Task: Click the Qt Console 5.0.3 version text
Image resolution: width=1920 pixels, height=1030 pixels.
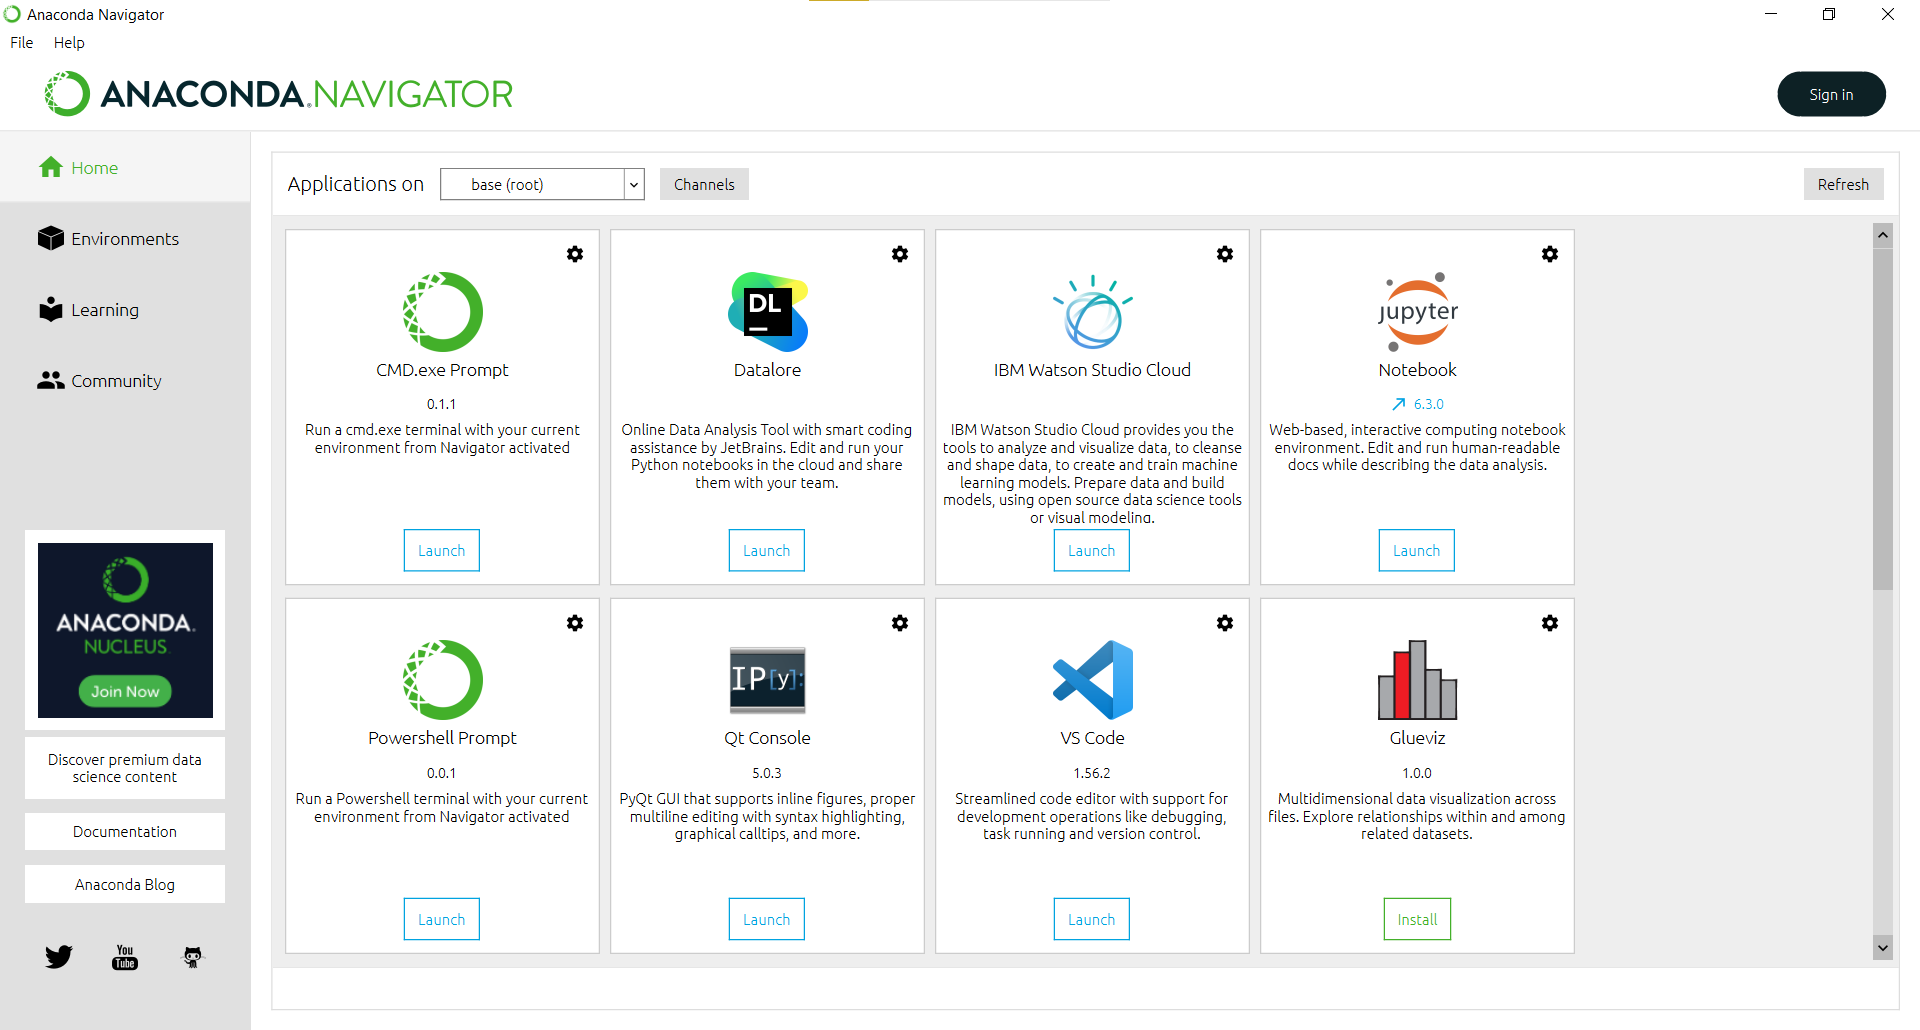Action: pos(767,773)
